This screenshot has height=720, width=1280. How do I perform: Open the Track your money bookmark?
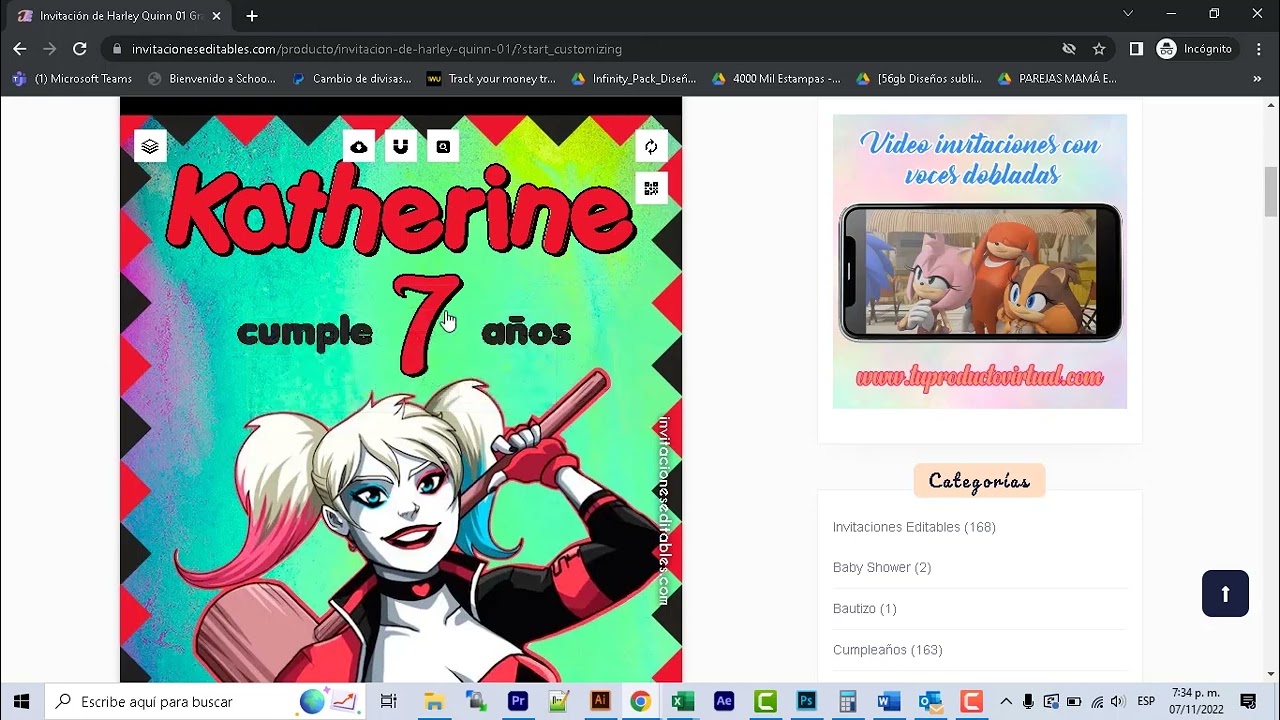491,79
